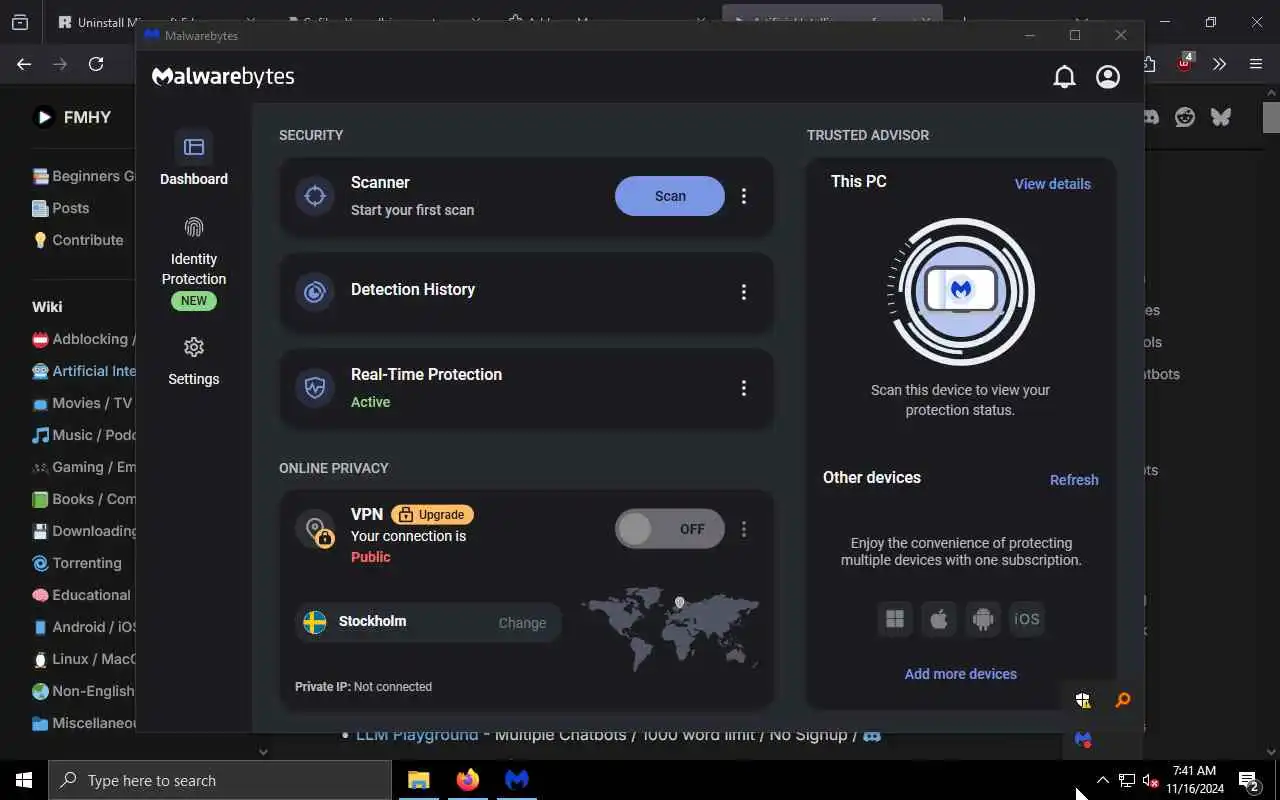The image size is (1280, 800).
Task: Select the Dashboard sidebar icon
Action: [194, 147]
